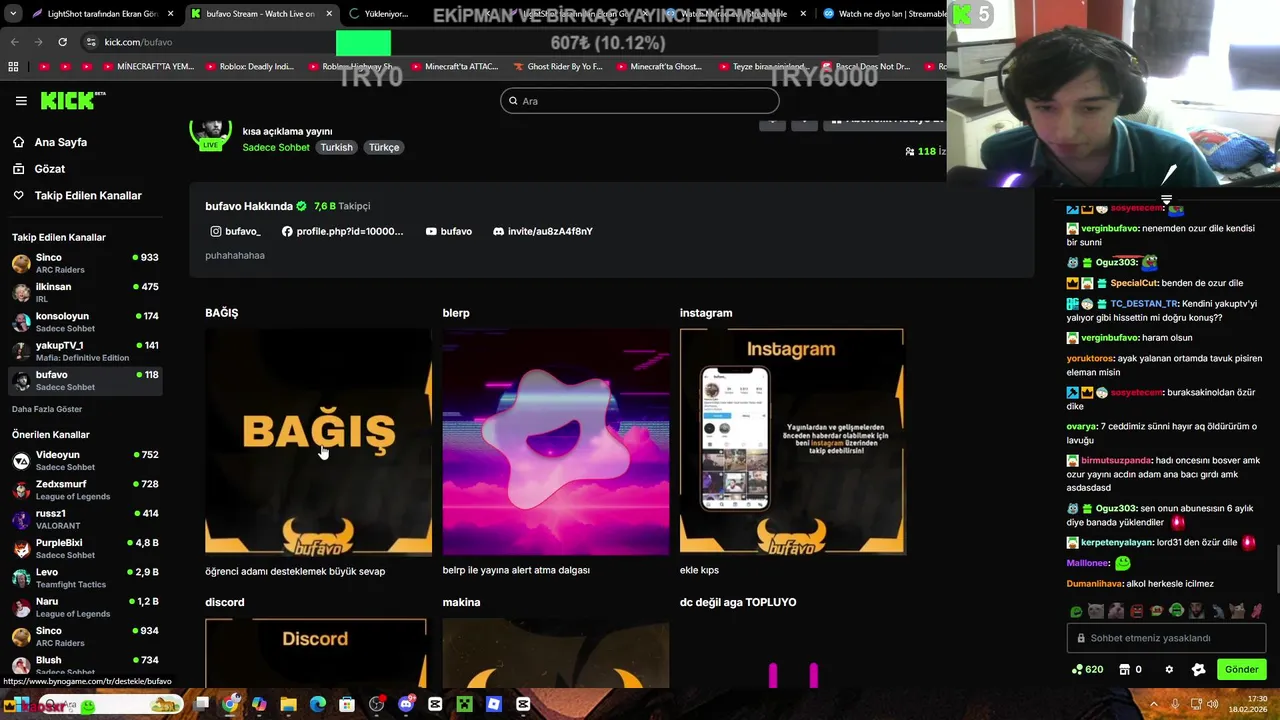
Task: Click the angry red face emote
Action: pyautogui.click(x=1136, y=611)
